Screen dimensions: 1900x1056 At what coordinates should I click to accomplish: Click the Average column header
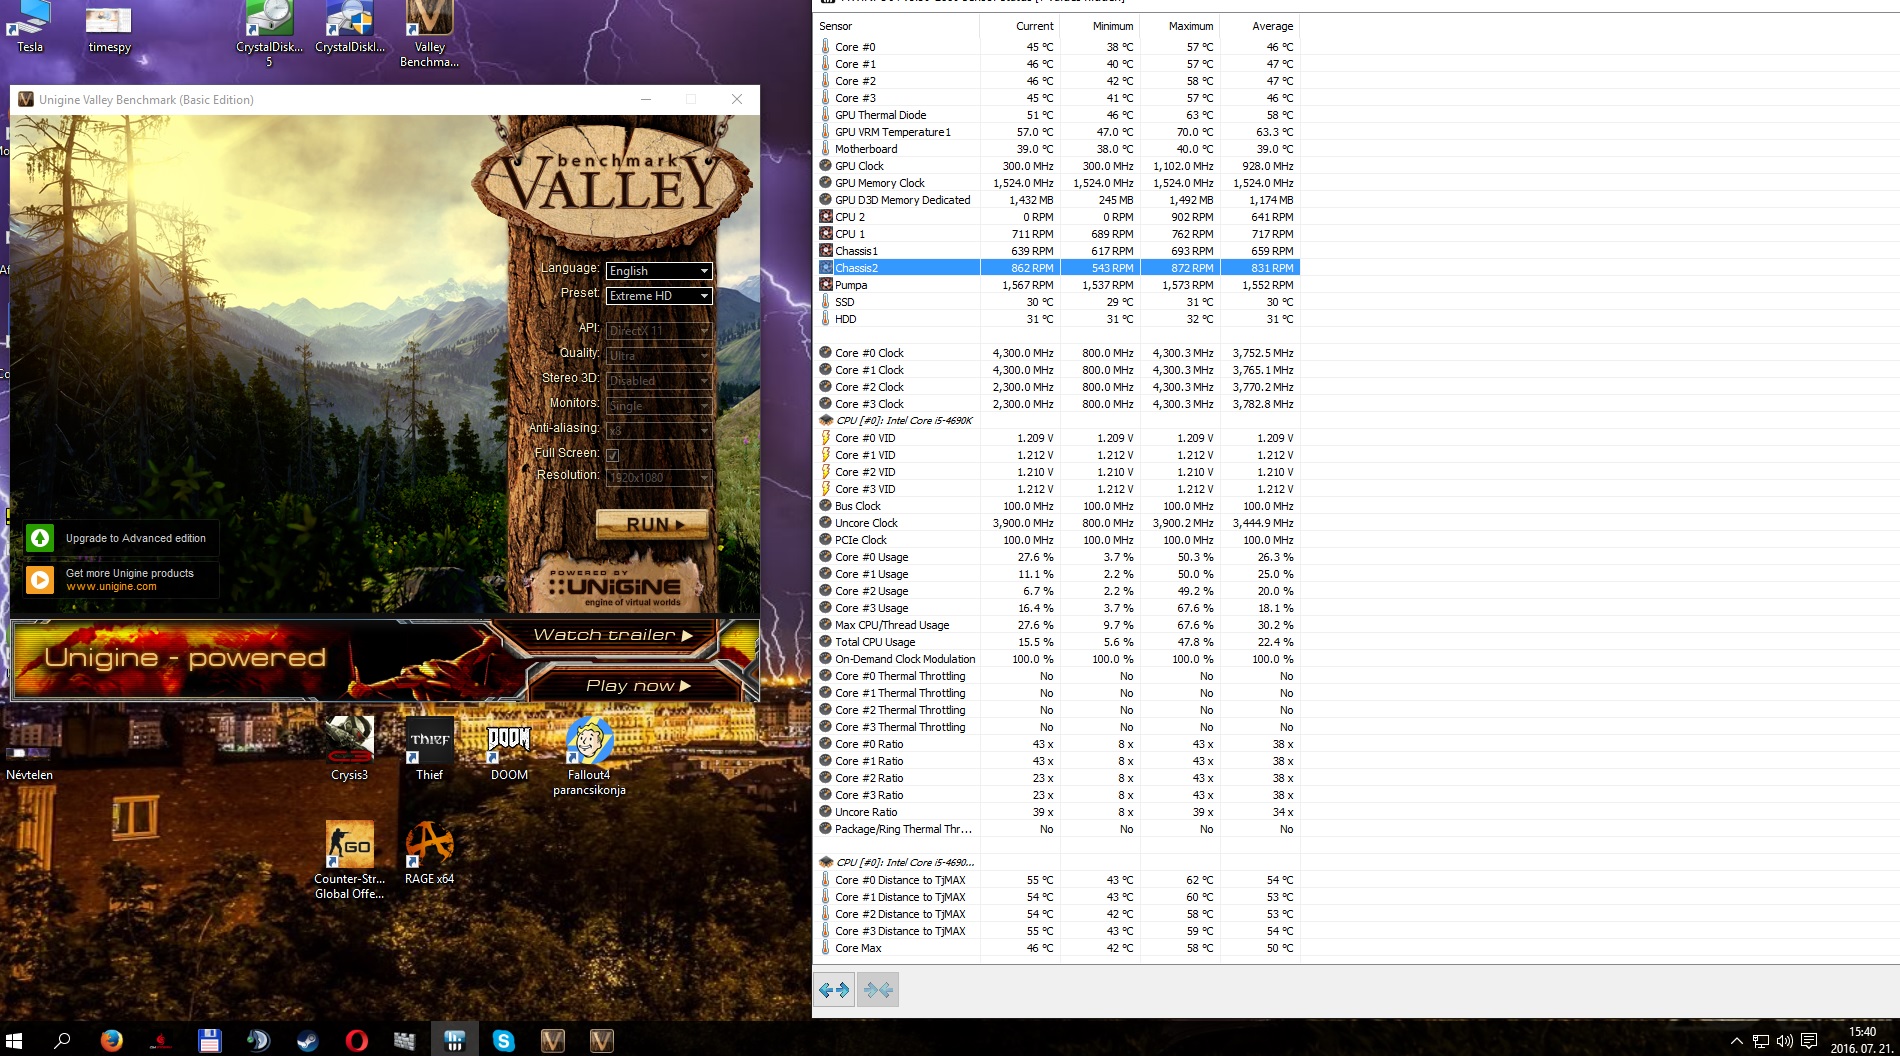[1260, 26]
